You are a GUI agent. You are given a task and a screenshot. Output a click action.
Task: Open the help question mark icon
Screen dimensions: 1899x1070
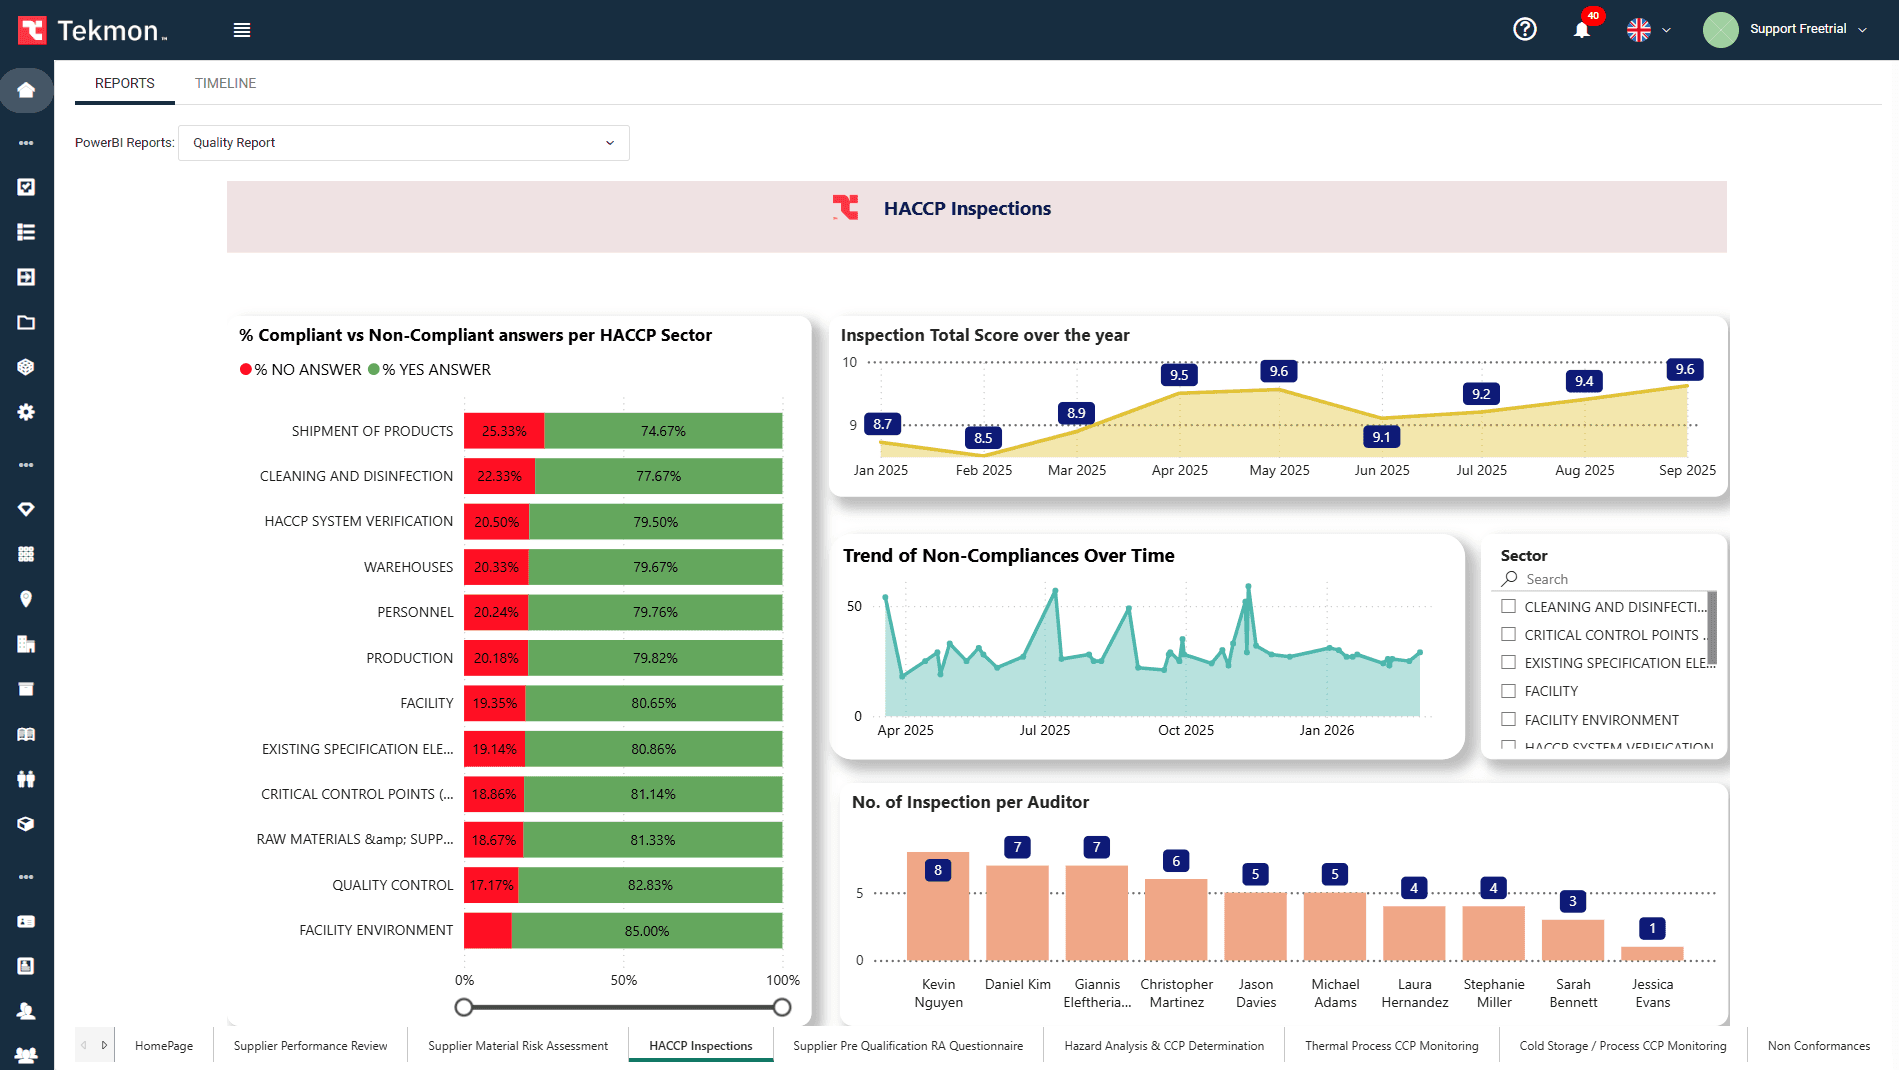(1524, 29)
